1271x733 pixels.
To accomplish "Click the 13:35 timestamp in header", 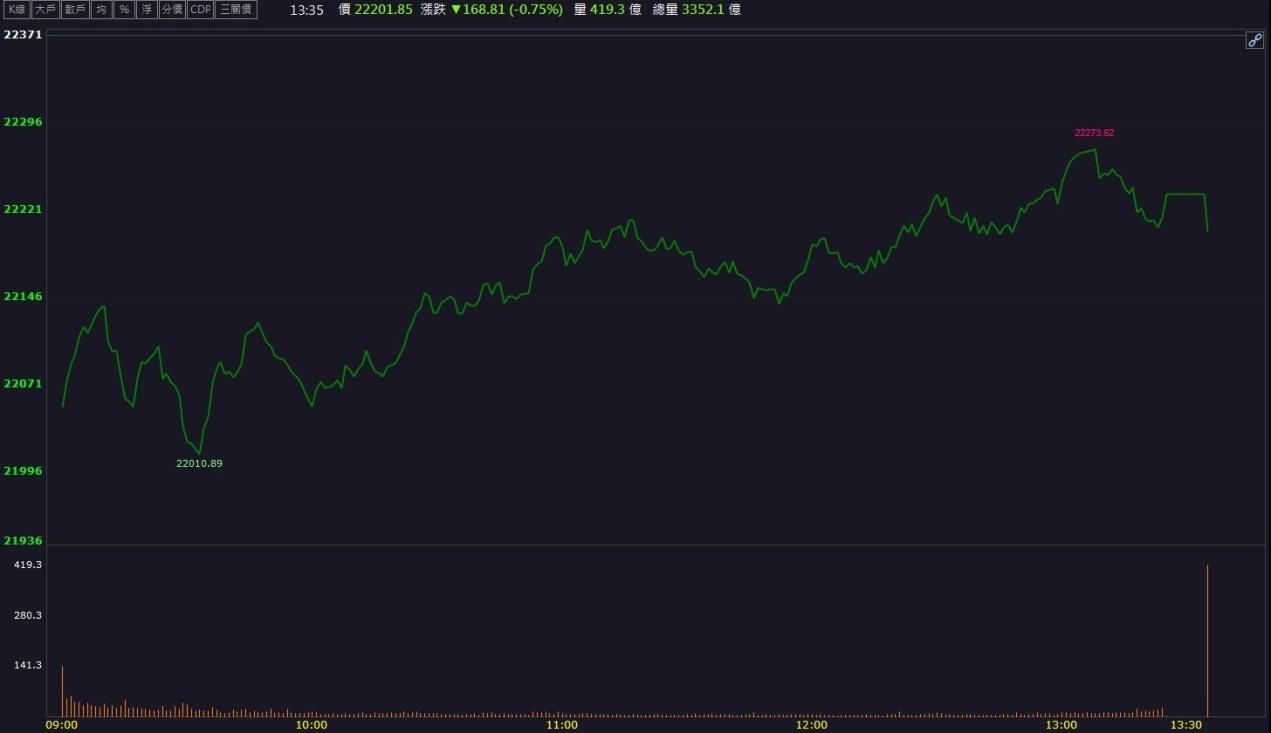I will tap(307, 10).
